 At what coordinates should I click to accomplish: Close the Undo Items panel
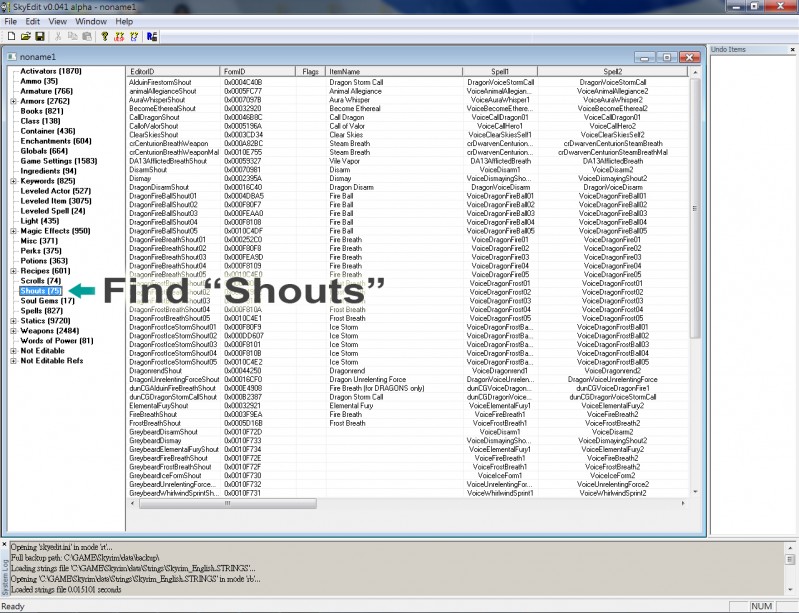(792, 49)
